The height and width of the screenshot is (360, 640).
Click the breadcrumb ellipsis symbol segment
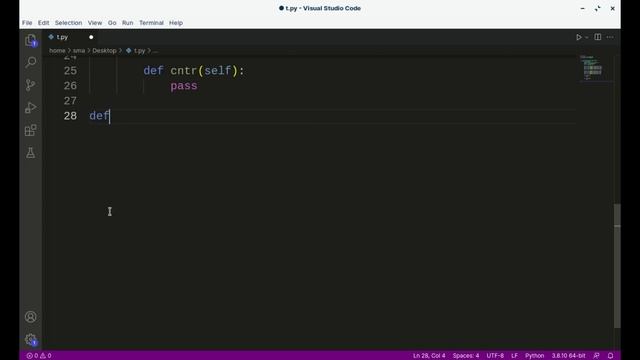155,51
